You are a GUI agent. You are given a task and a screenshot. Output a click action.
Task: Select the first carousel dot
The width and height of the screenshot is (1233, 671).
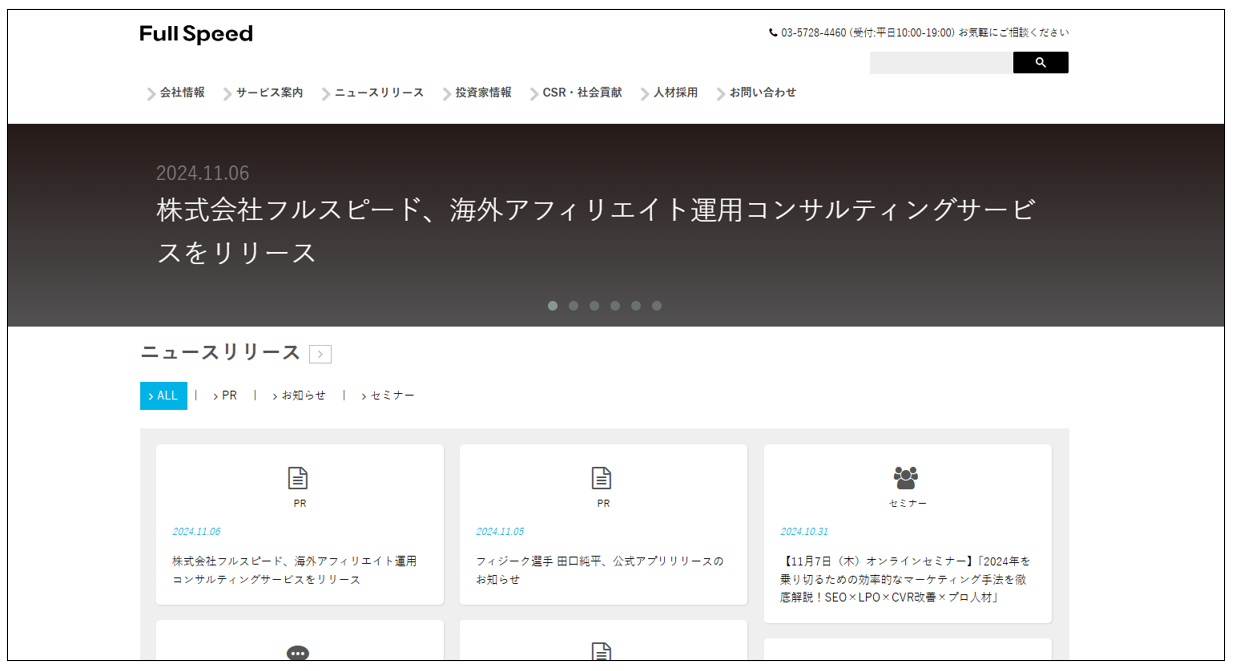[x=553, y=306]
